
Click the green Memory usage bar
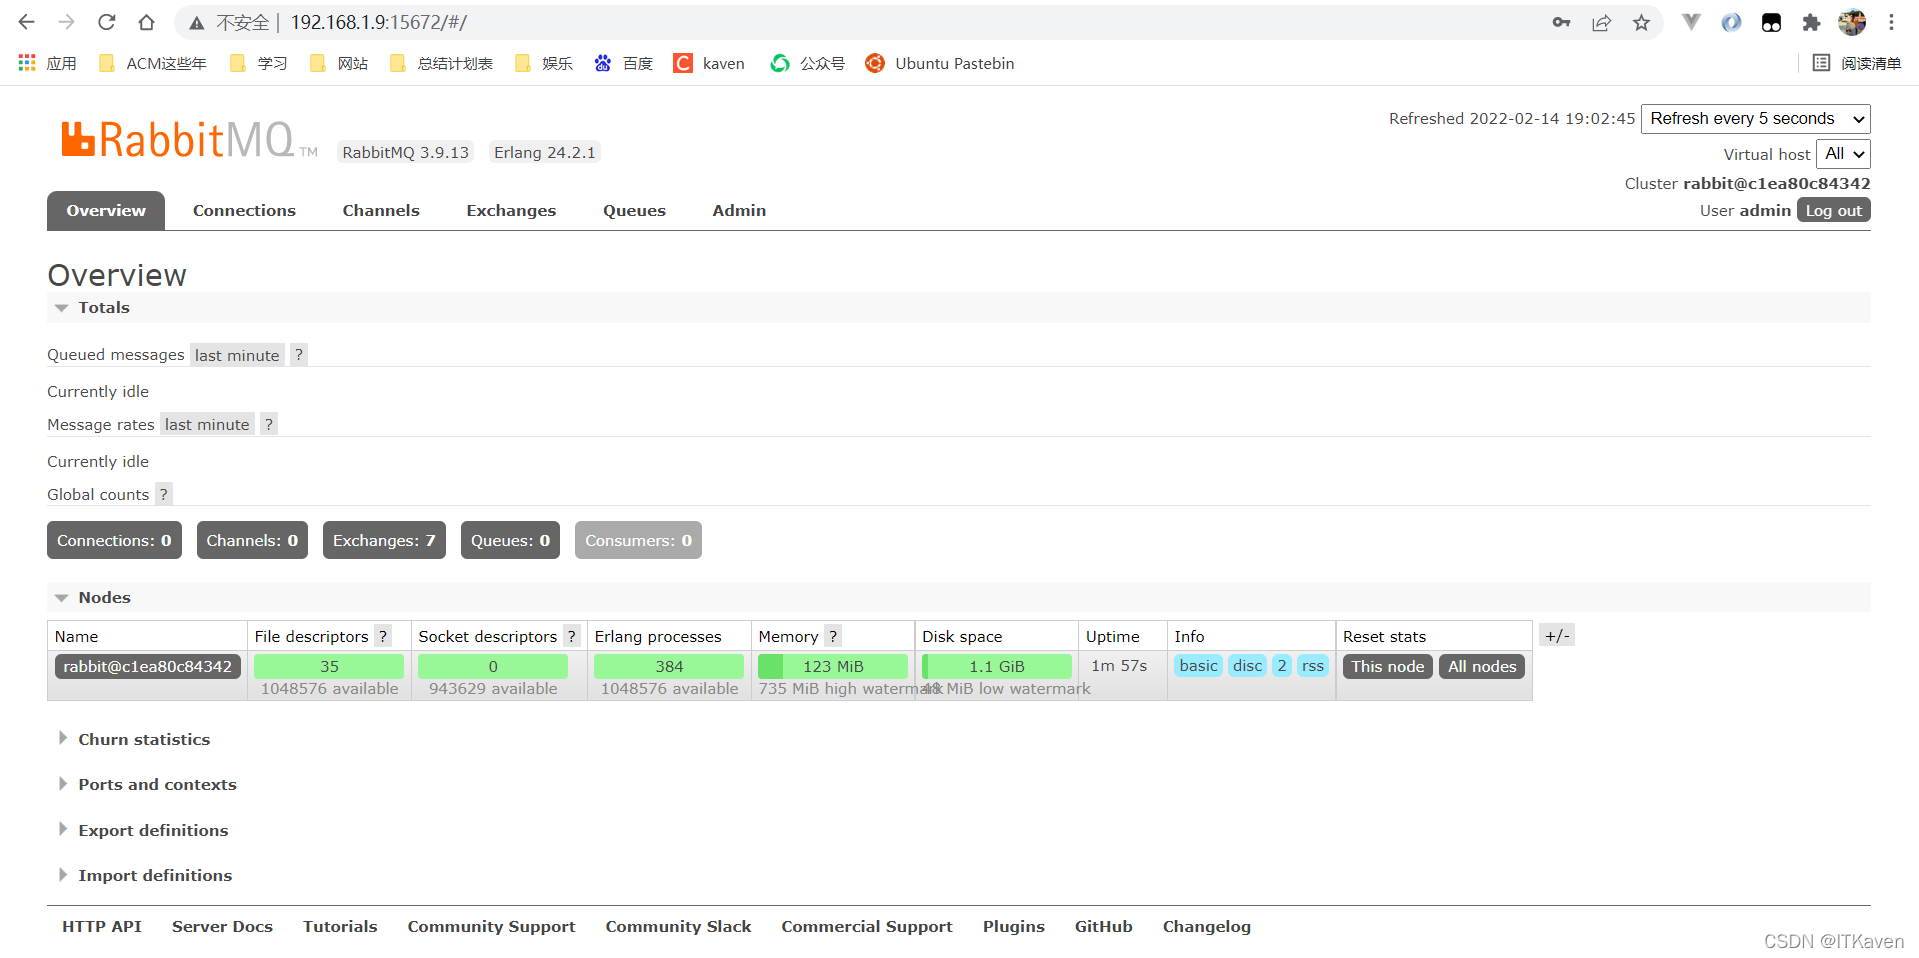(x=832, y=666)
